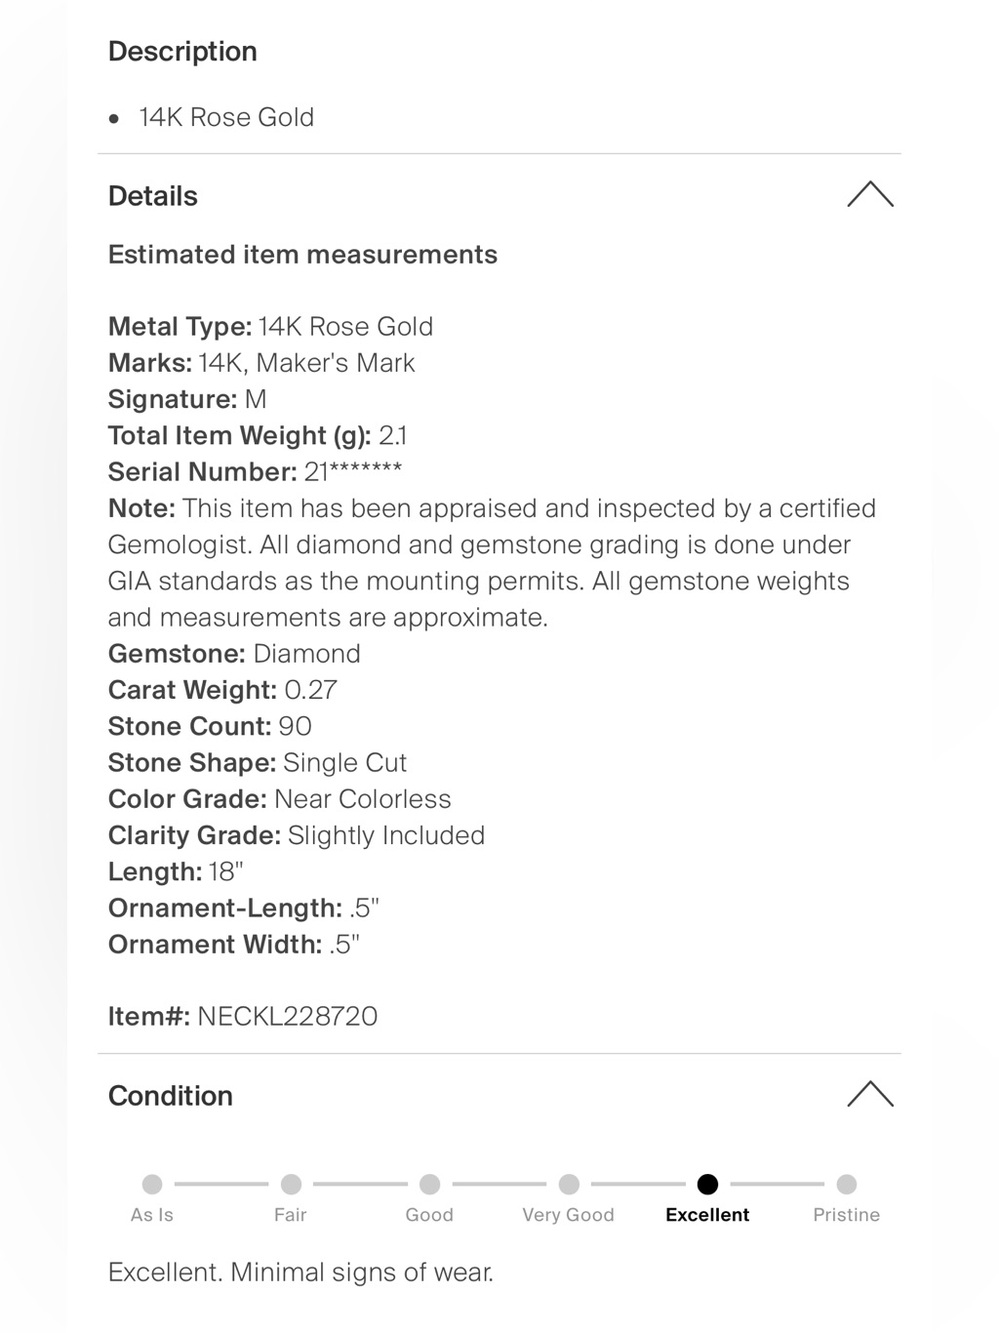
Task: Click the Good label text
Action: click(x=430, y=1215)
